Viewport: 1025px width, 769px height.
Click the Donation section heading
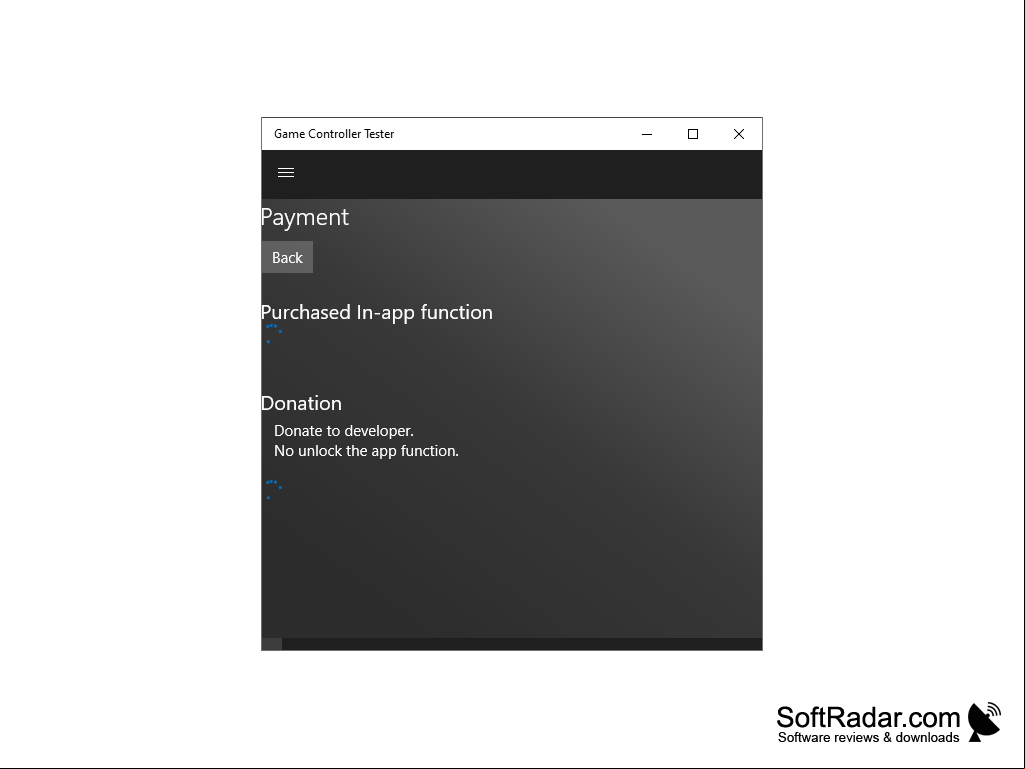pyautogui.click(x=301, y=403)
